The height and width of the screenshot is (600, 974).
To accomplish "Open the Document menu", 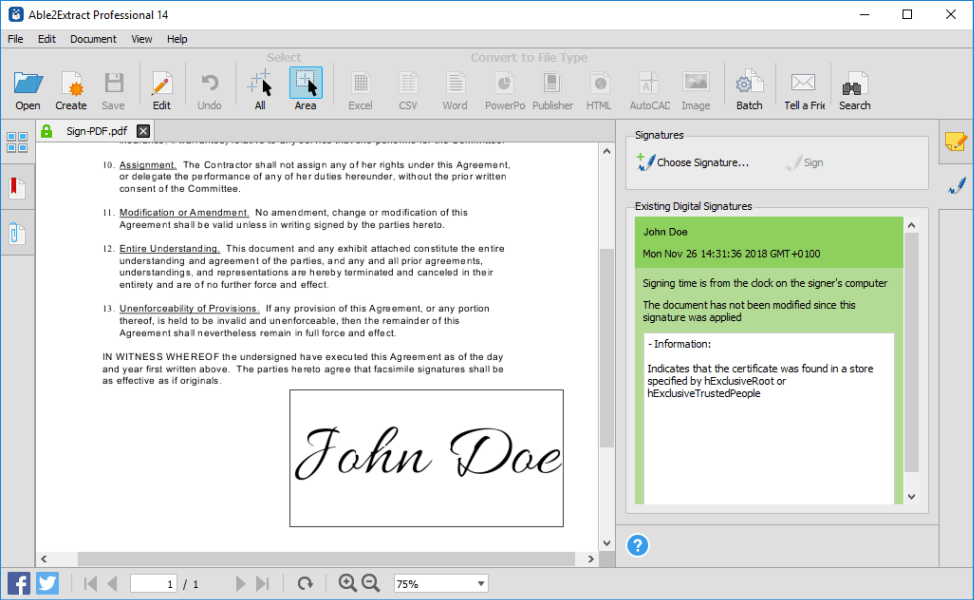I will [x=93, y=39].
